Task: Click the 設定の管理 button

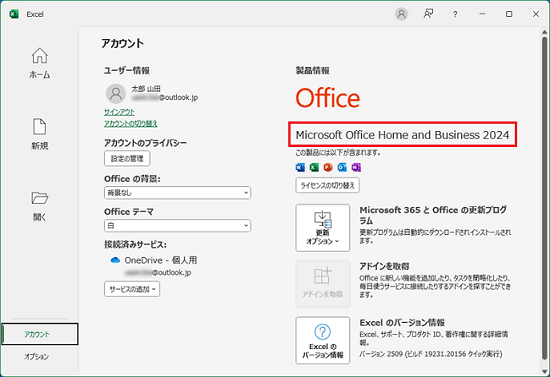Action: point(127,159)
